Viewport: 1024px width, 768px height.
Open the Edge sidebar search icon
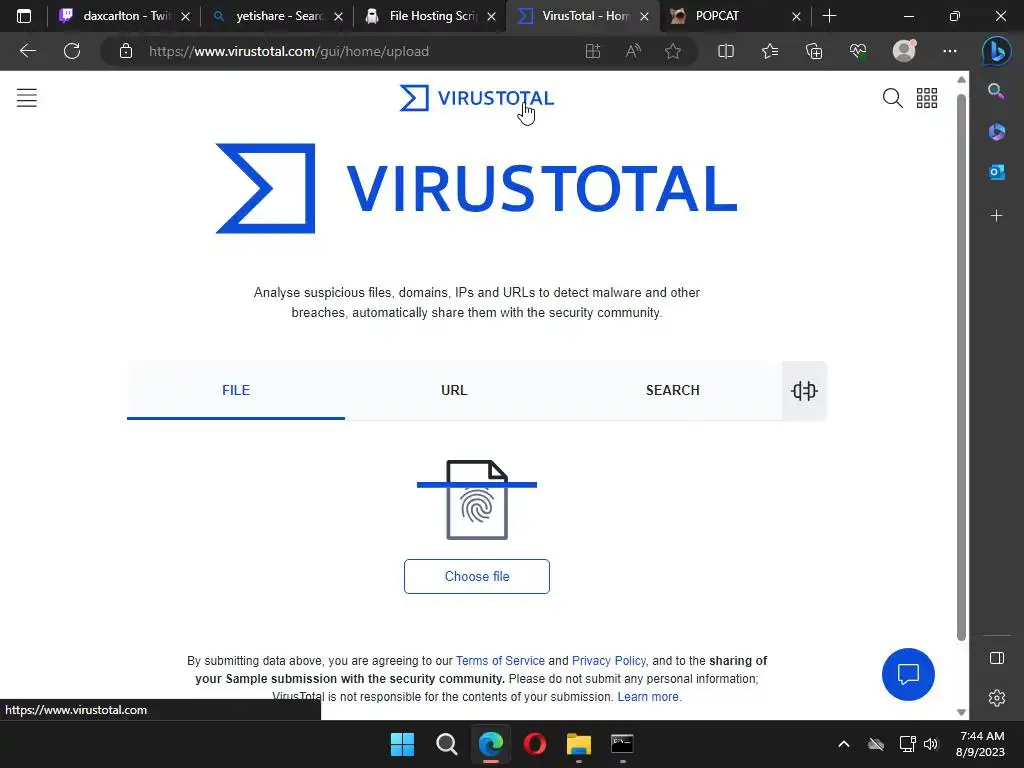coord(996,91)
